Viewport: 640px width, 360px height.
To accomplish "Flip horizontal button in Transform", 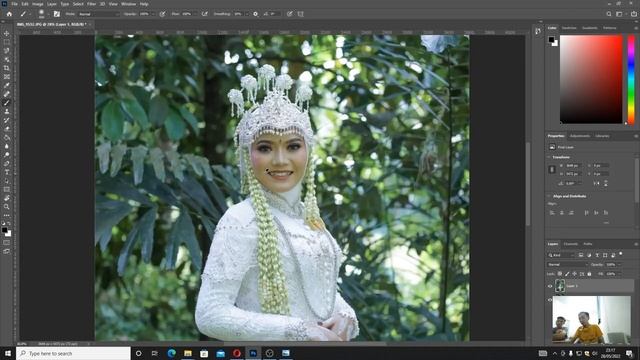I will click(x=597, y=184).
